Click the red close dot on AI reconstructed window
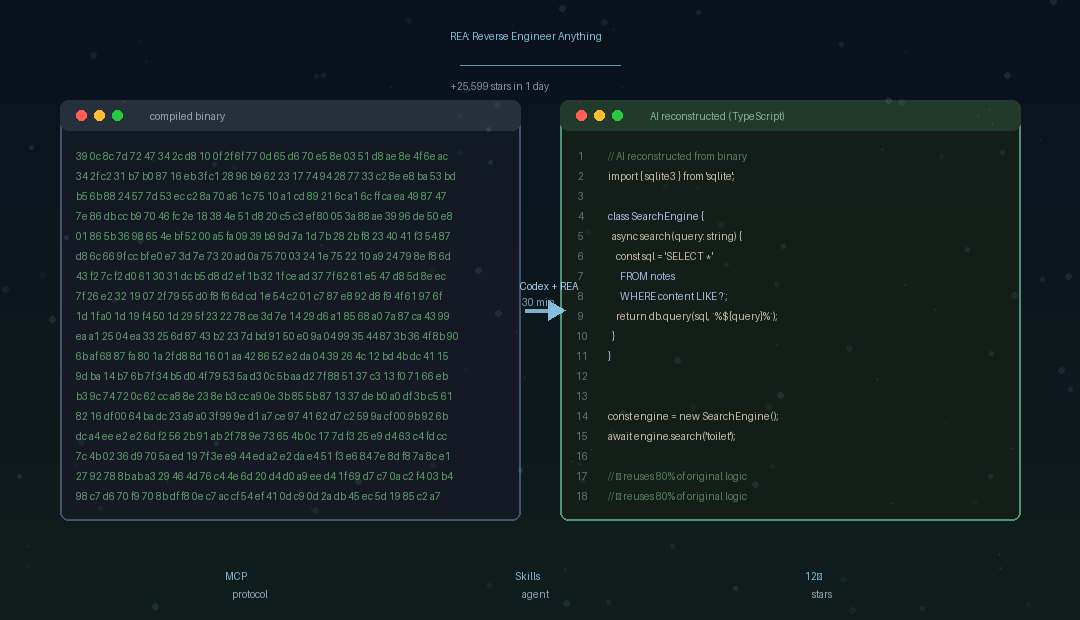This screenshot has width=1080, height=620. point(581,116)
